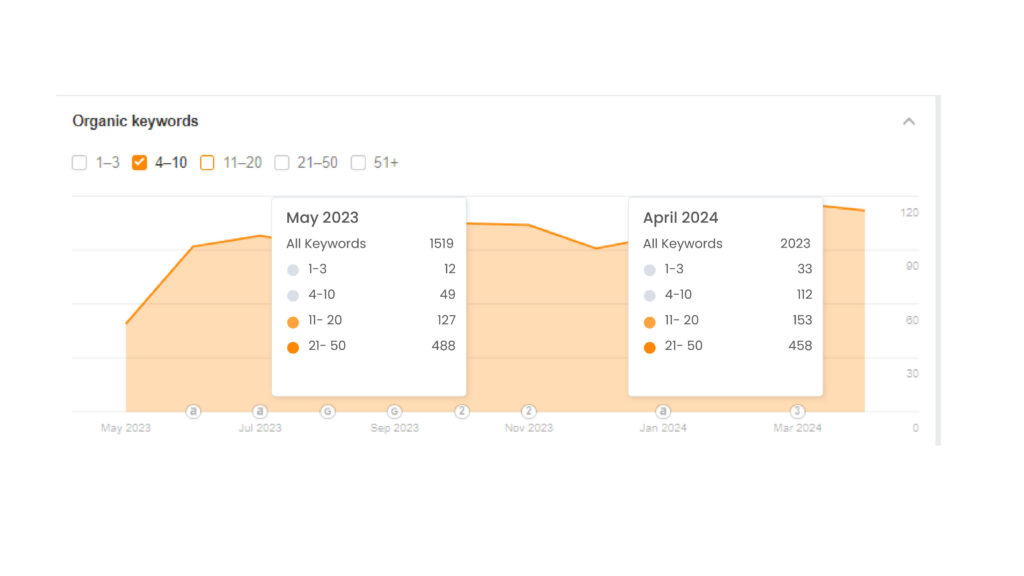Click light orange 11-20 dot in April 2024 tooltip
Viewport: 1024px width, 576px height.
point(649,322)
